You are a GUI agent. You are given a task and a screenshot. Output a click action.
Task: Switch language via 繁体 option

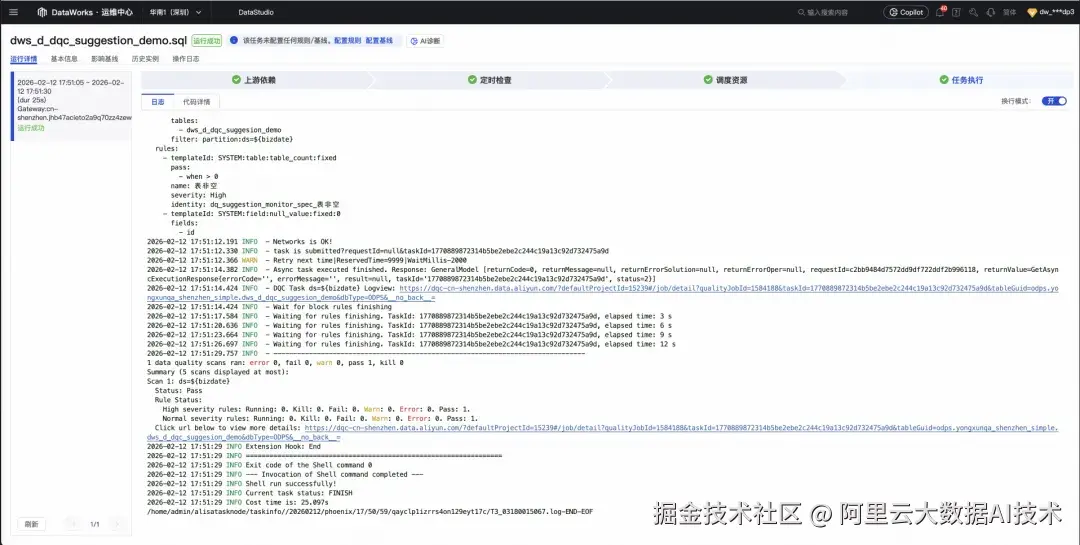click(x=1009, y=12)
